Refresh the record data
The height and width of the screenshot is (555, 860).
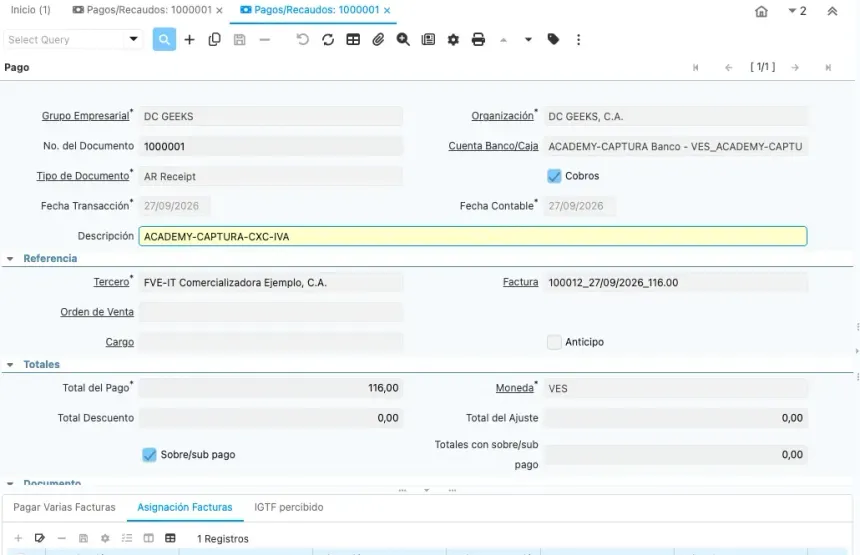click(328, 39)
